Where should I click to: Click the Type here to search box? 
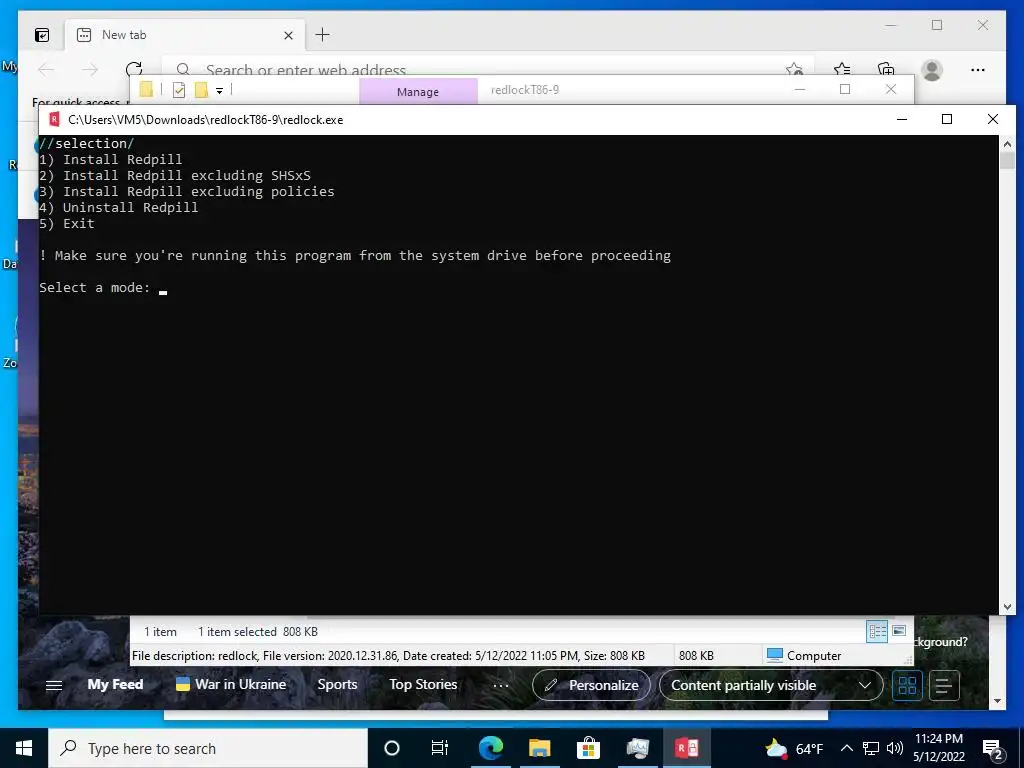208,748
